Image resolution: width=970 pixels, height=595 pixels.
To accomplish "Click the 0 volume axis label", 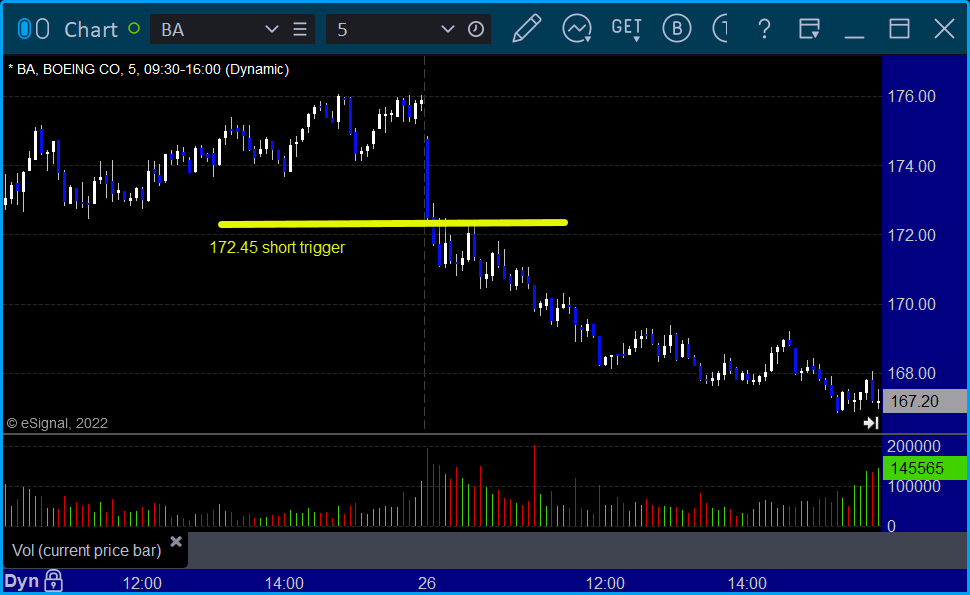I will pos(891,526).
